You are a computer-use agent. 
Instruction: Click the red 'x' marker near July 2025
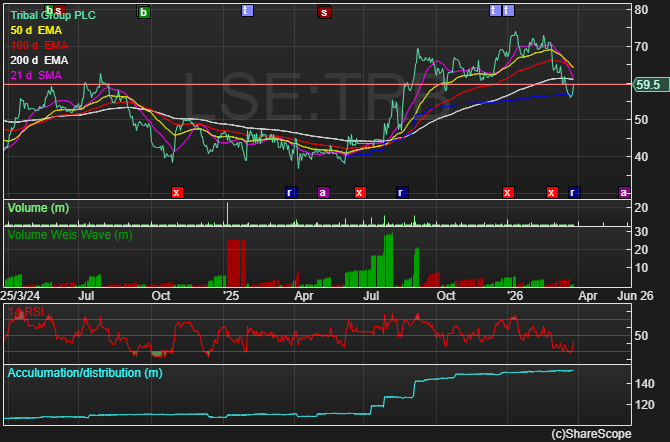[360, 192]
